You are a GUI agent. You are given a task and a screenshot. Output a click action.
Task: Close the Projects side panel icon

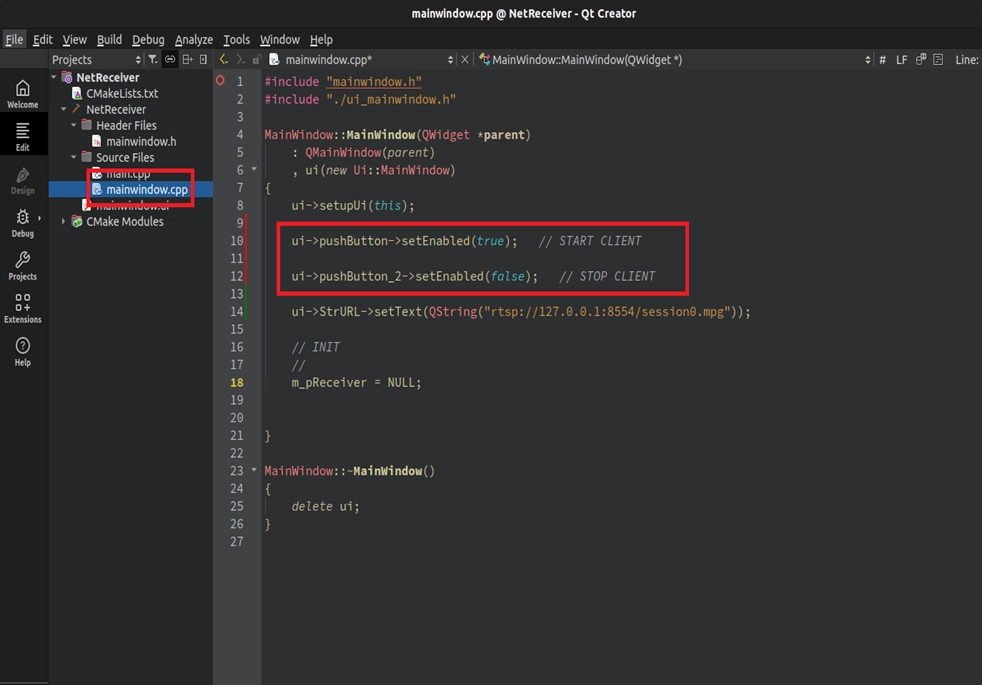(204, 59)
